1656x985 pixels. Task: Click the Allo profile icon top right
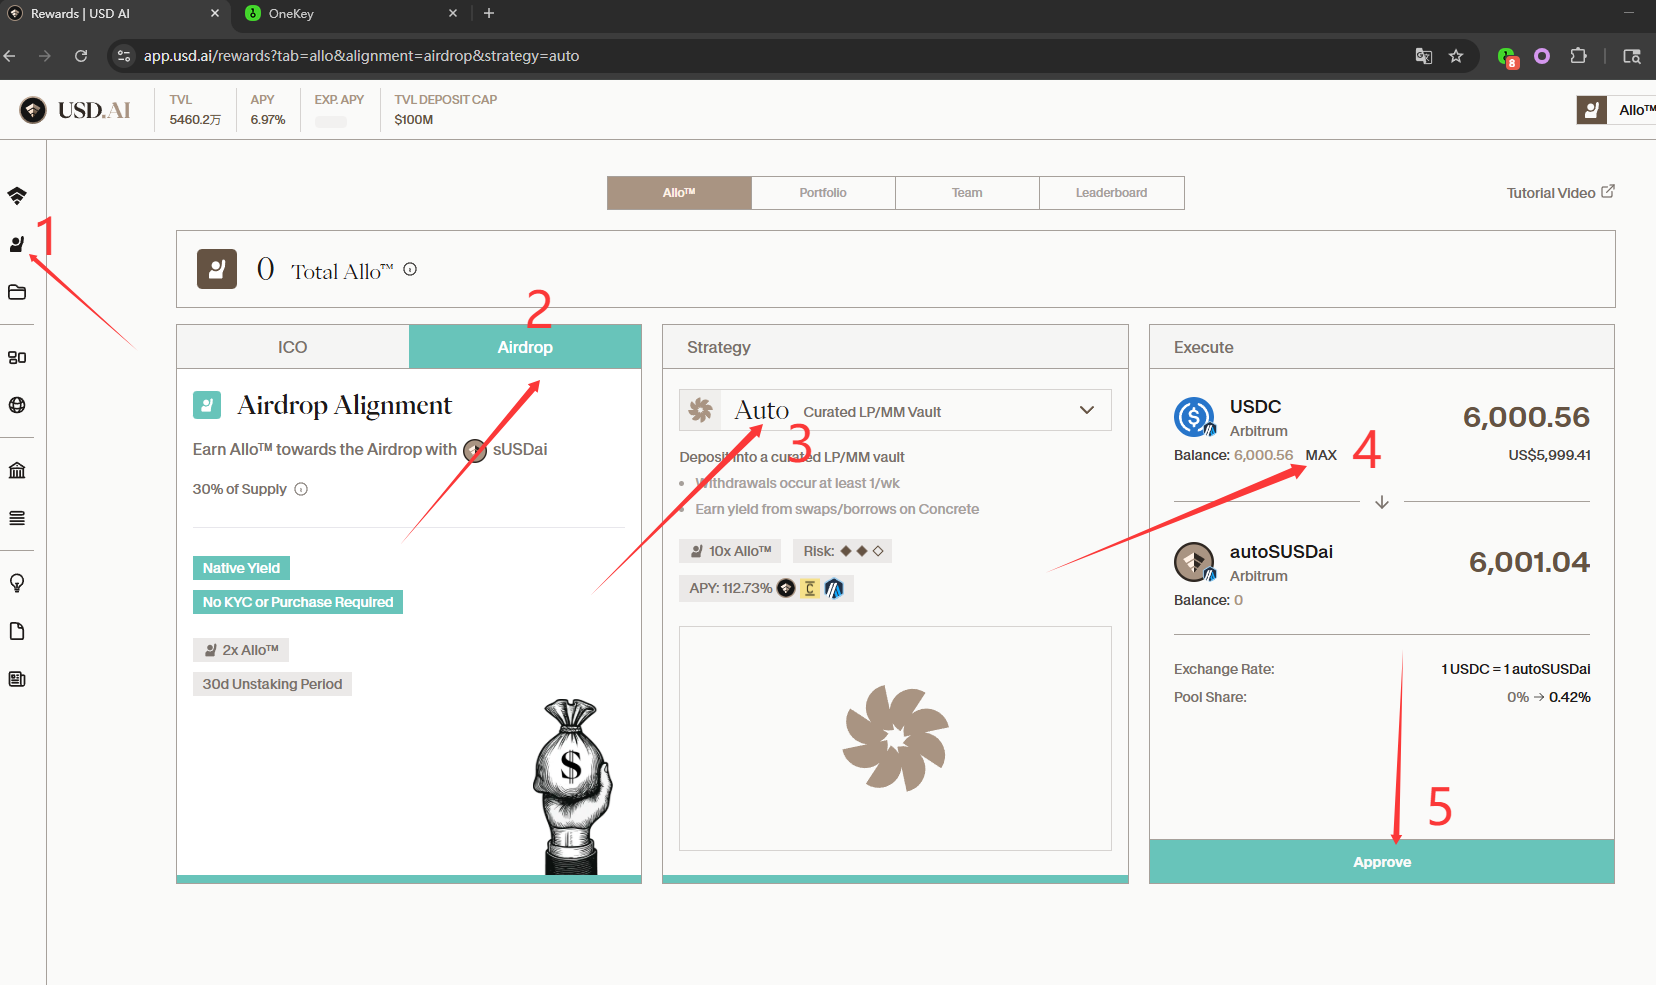[1592, 110]
